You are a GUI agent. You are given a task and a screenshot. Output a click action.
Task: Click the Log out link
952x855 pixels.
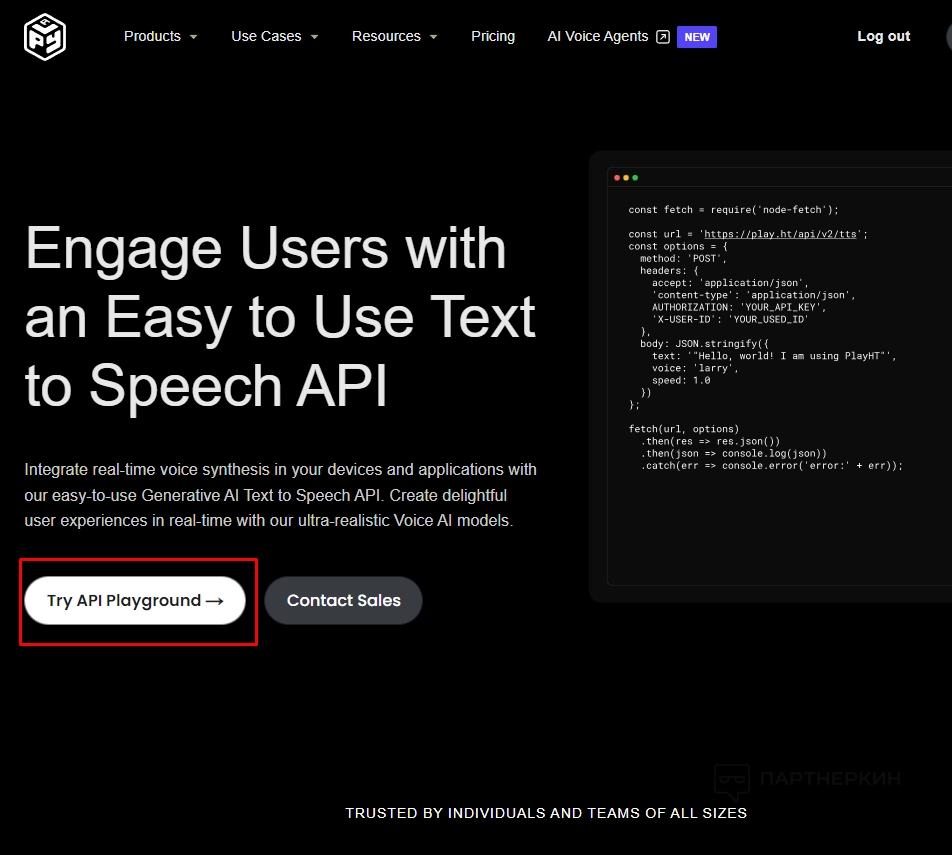(x=883, y=36)
